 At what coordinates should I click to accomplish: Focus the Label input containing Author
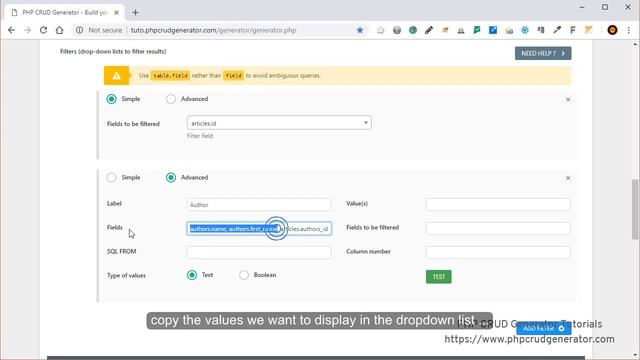click(x=259, y=204)
